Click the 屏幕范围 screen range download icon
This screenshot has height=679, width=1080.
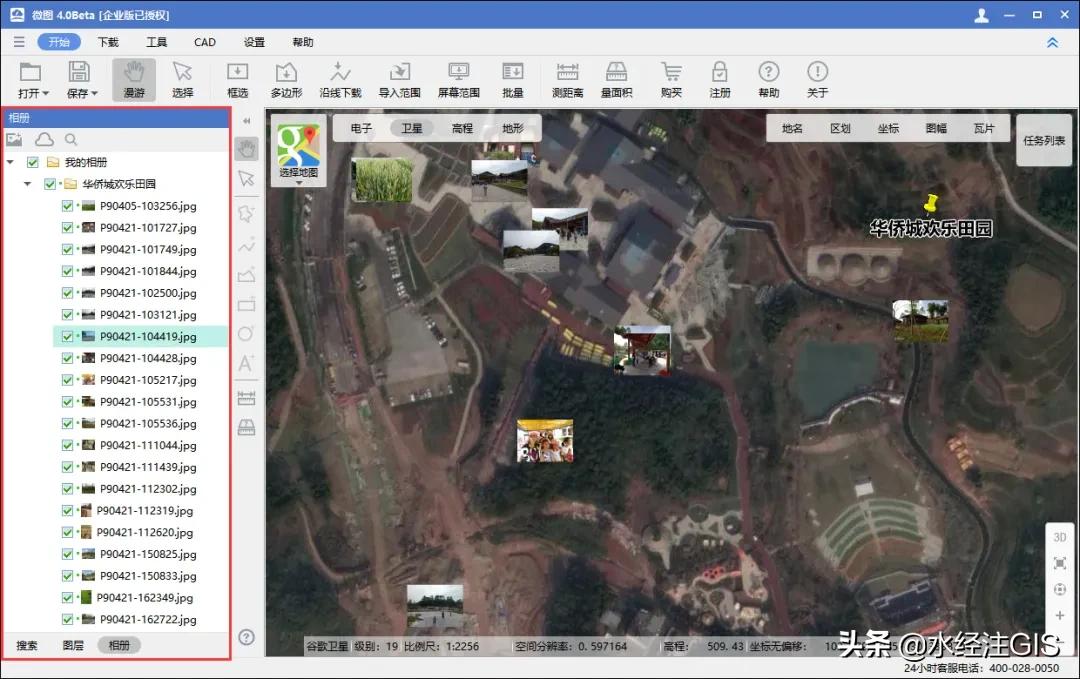[x=457, y=79]
